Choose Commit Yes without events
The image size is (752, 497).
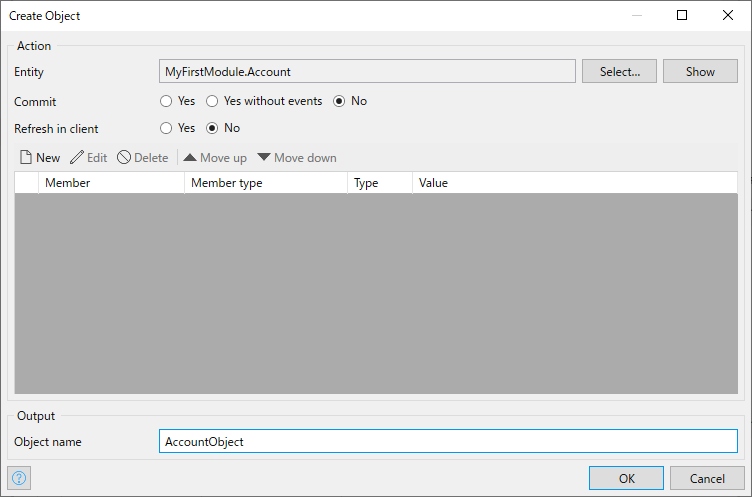pos(212,101)
